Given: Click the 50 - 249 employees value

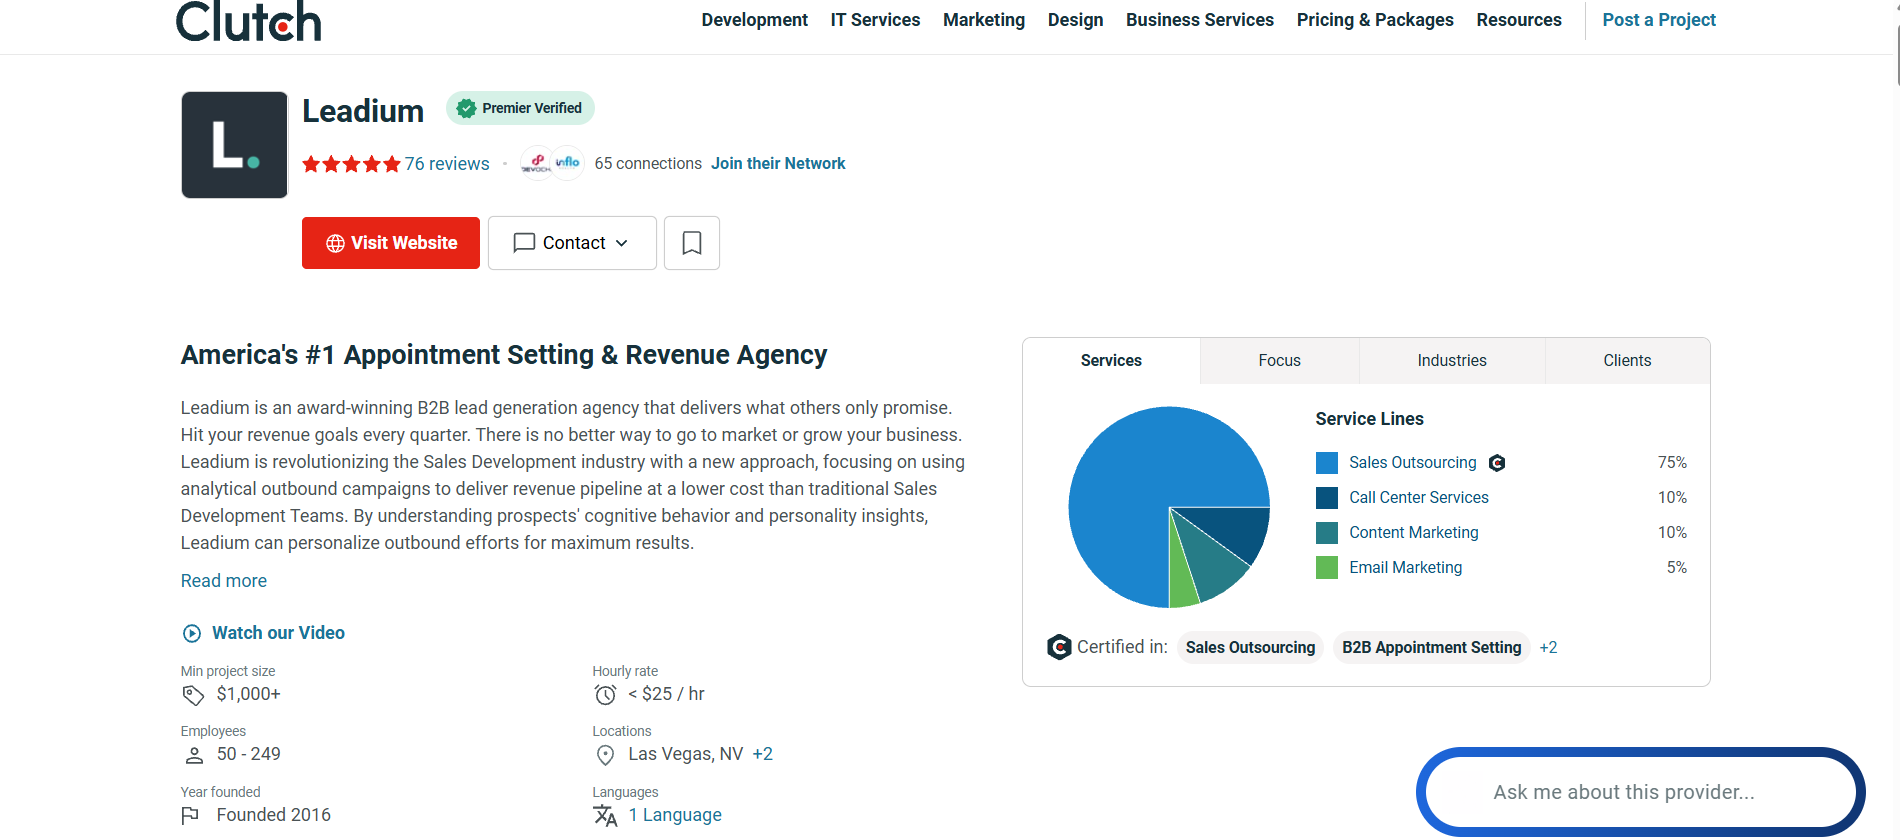Looking at the screenshot, I should pos(249,754).
